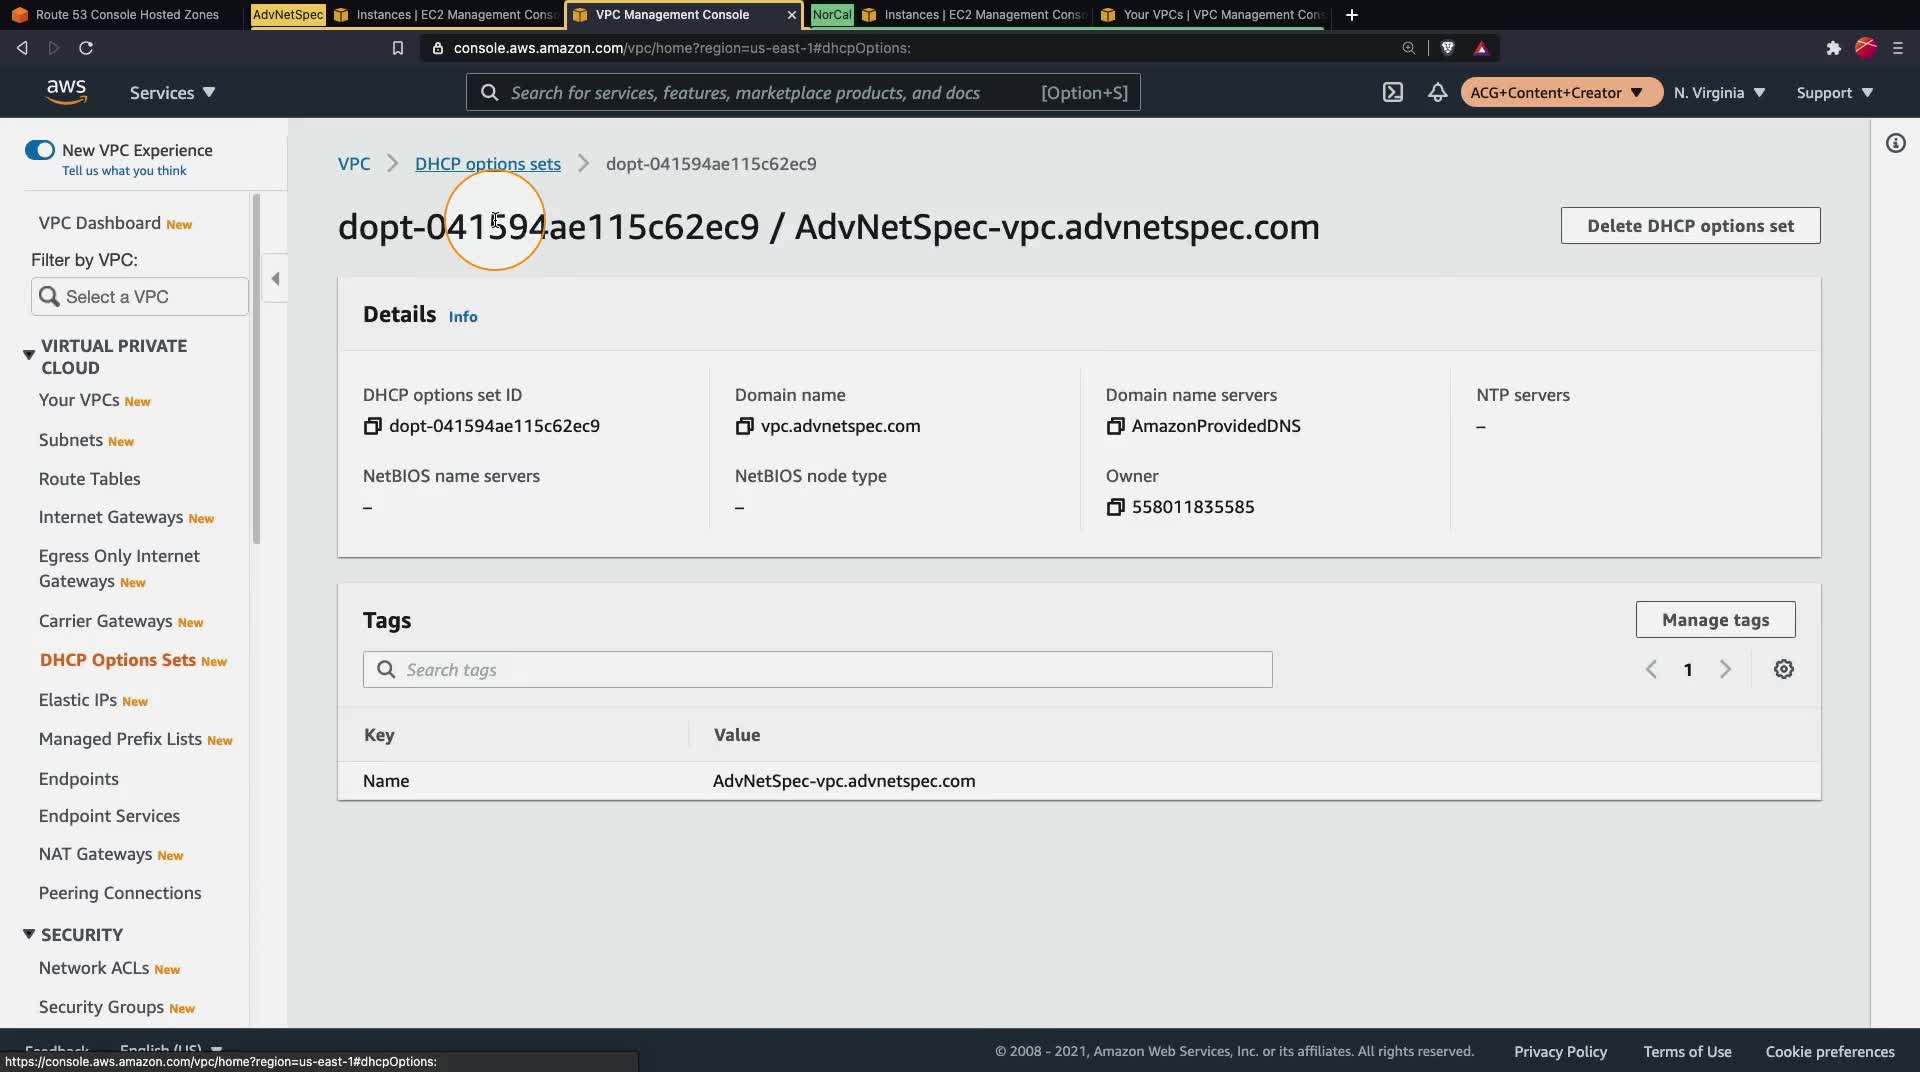Reload the page

click(x=86, y=48)
